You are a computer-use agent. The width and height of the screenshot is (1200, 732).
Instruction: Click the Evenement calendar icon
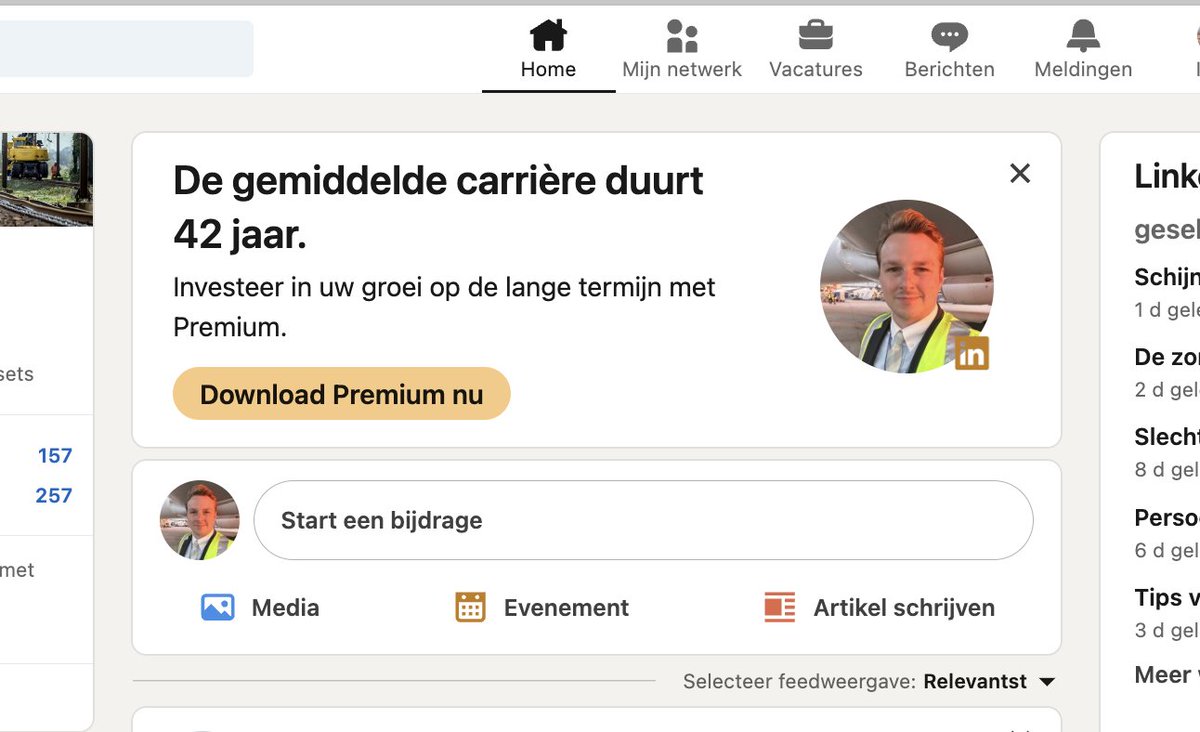[x=470, y=607]
